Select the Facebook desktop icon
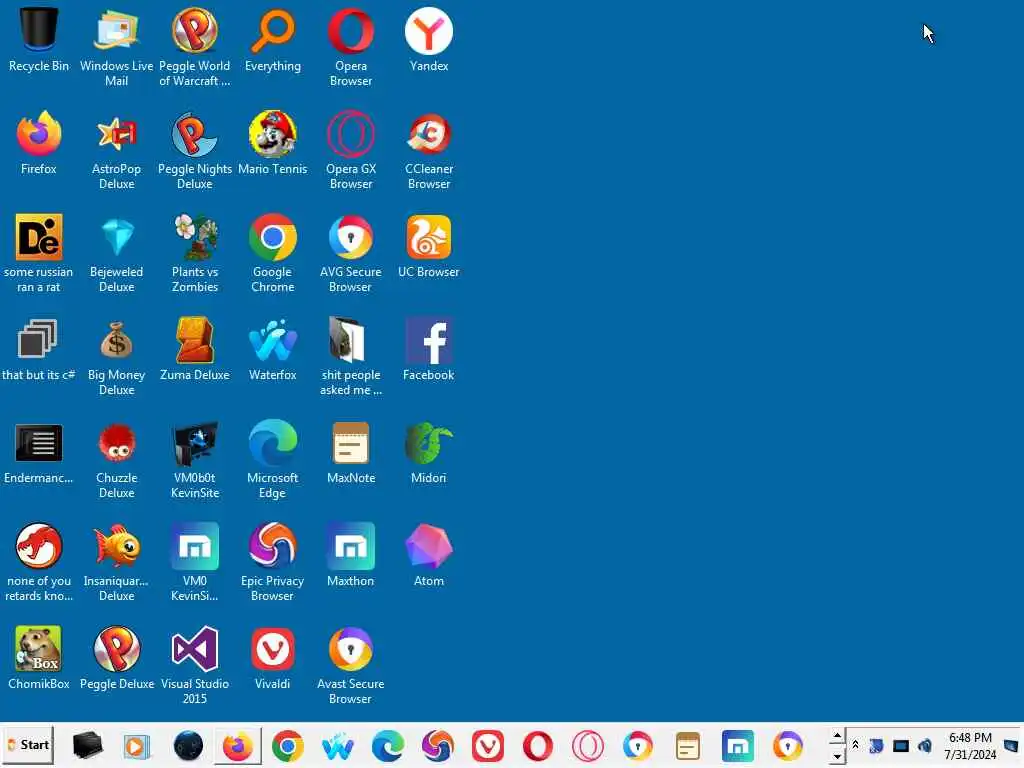 click(428, 349)
